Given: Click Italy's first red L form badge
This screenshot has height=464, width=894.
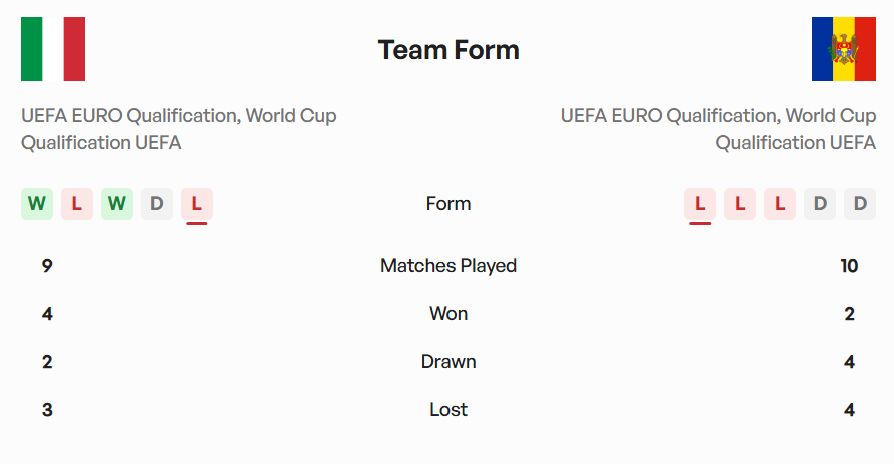Looking at the screenshot, I should 77,204.
